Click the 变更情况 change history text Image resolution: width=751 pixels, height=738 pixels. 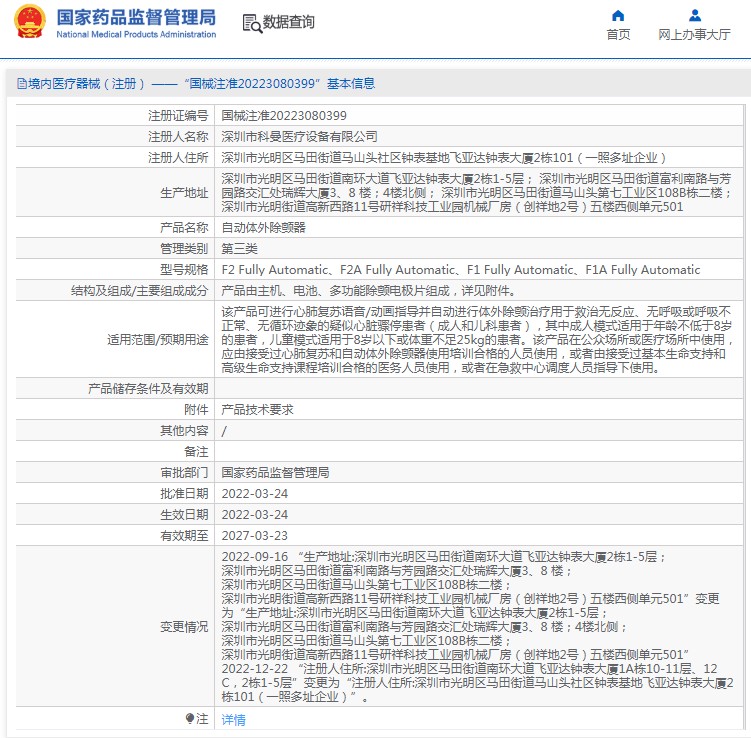click(478, 626)
